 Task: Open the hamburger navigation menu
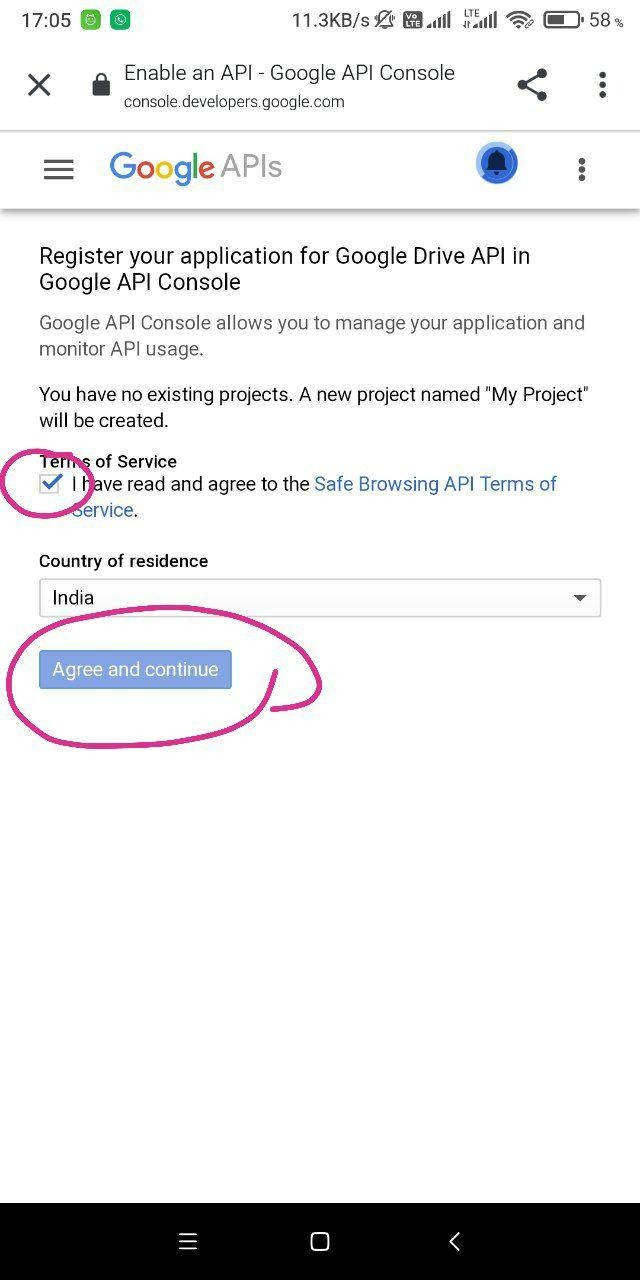click(x=59, y=169)
